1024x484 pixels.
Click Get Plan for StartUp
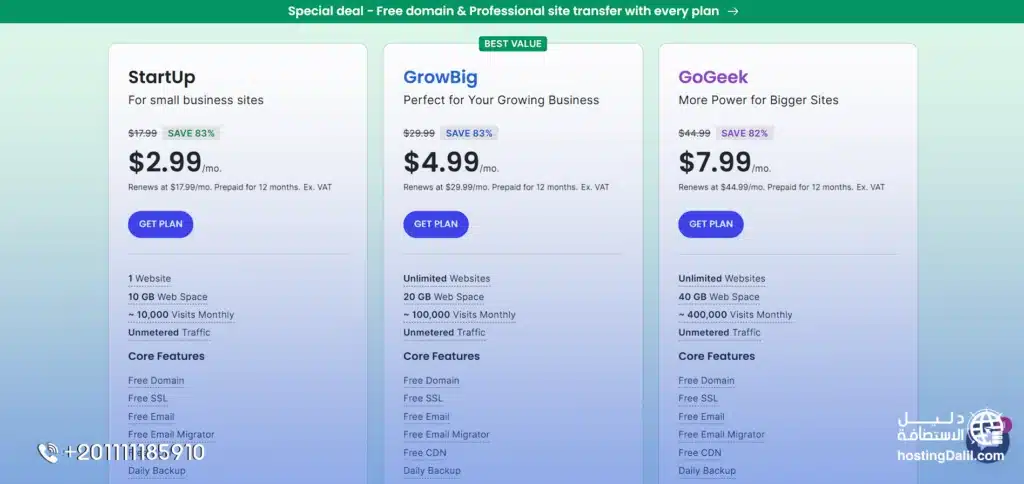coord(160,224)
